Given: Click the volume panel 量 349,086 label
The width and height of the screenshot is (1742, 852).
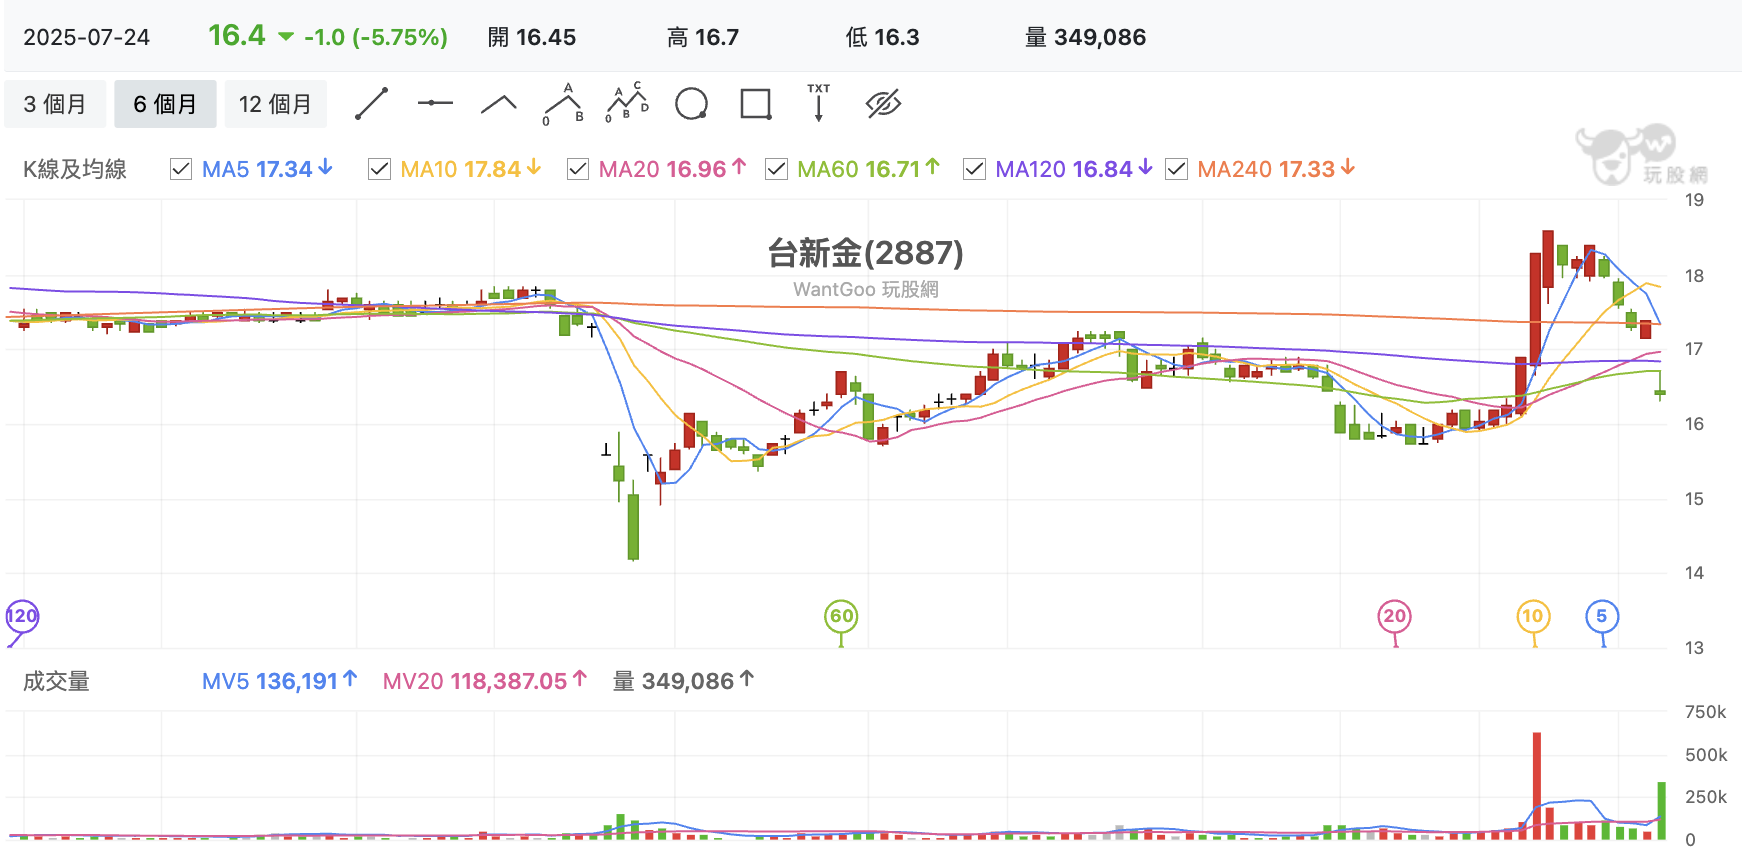Looking at the screenshot, I should point(683,681).
